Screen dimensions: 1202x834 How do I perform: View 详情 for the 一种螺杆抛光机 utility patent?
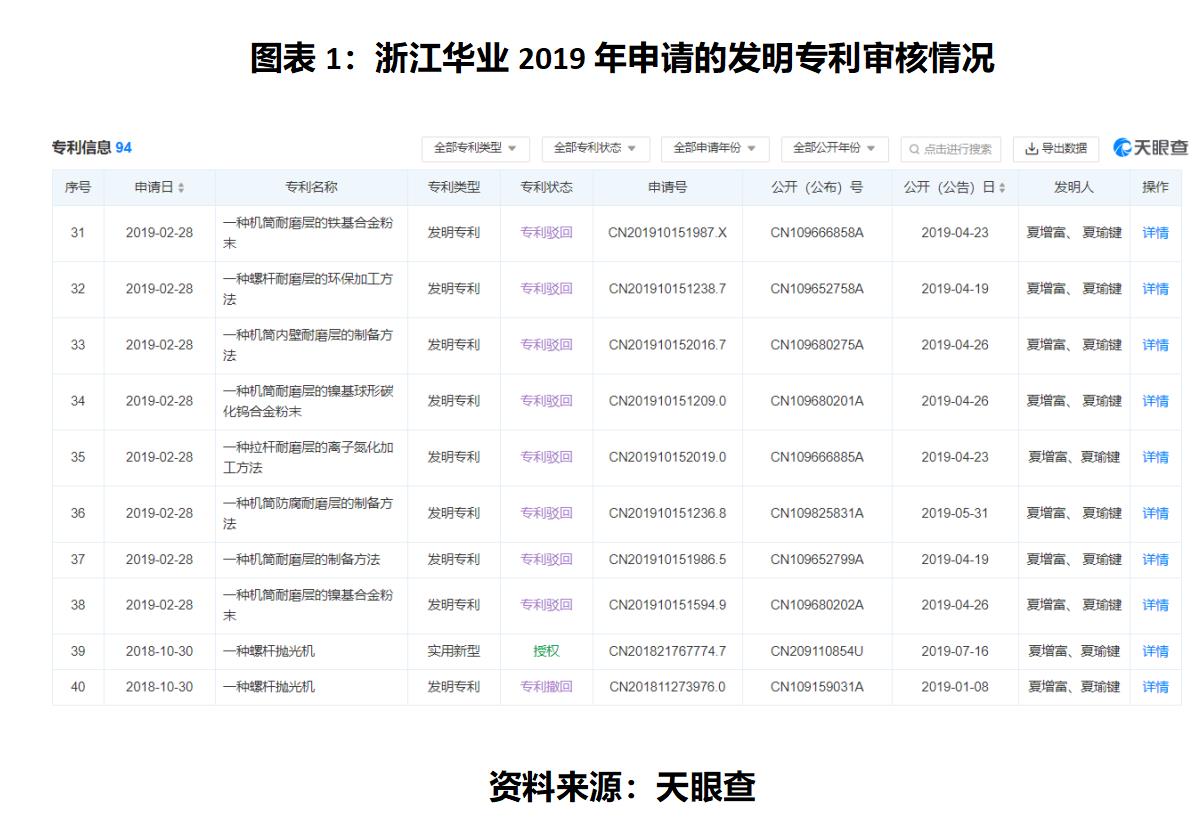[1156, 651]
